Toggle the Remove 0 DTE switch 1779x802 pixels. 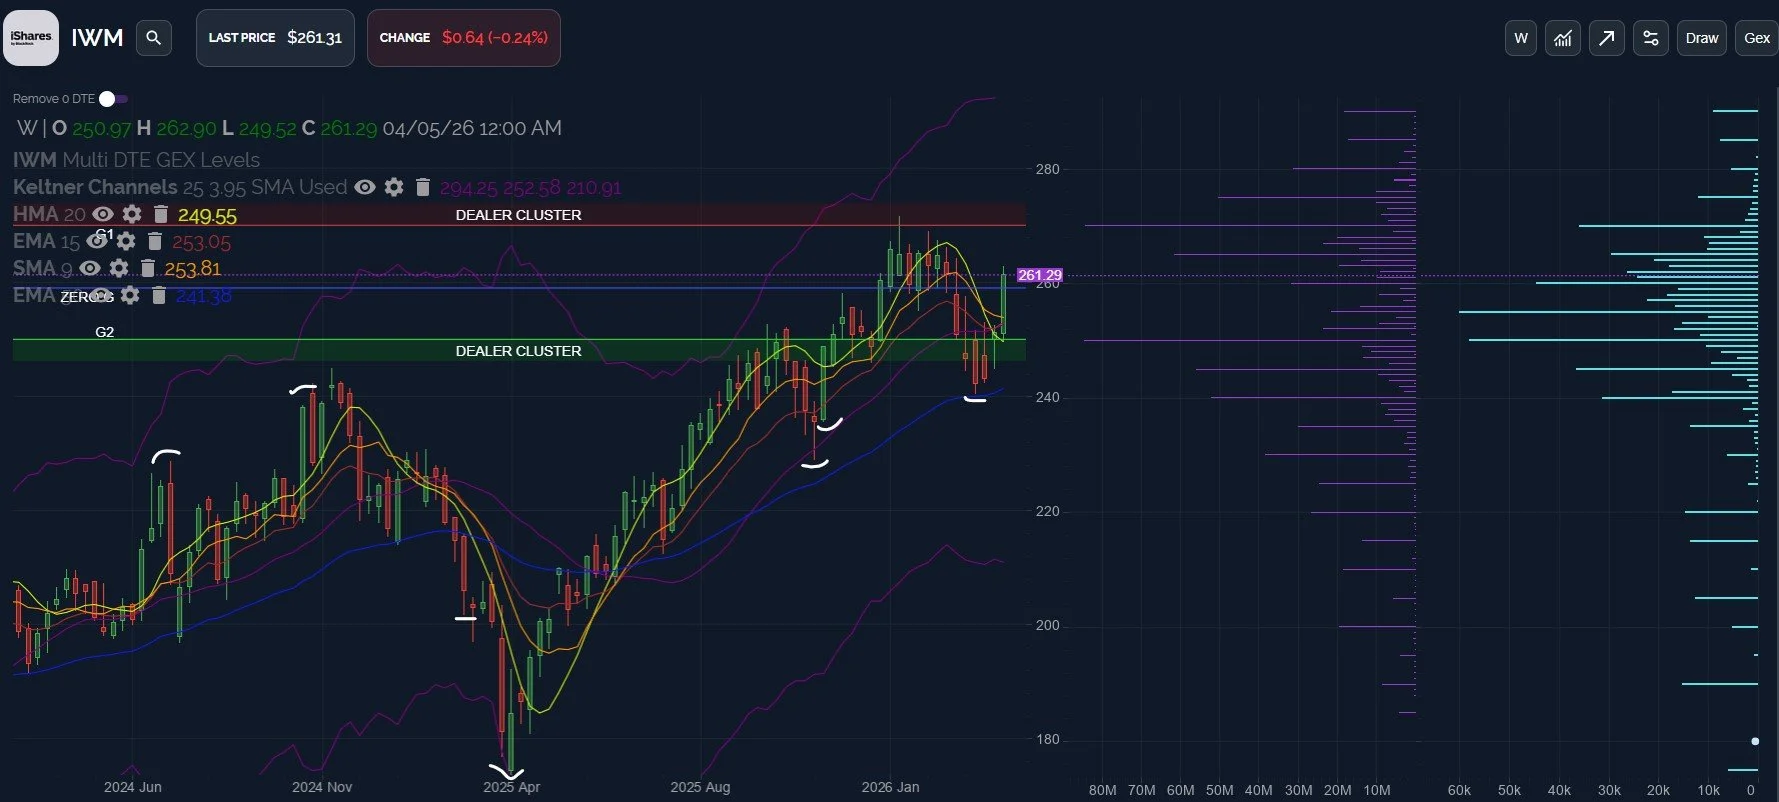pos(113,99)
